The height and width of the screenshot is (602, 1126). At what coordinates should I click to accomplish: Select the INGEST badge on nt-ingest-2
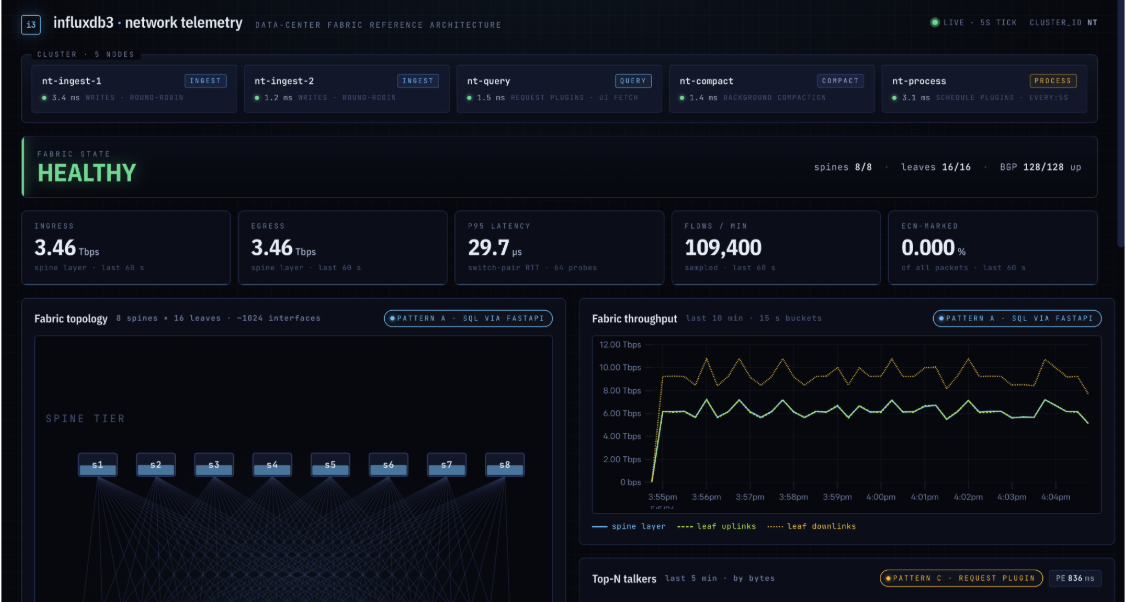418,81
